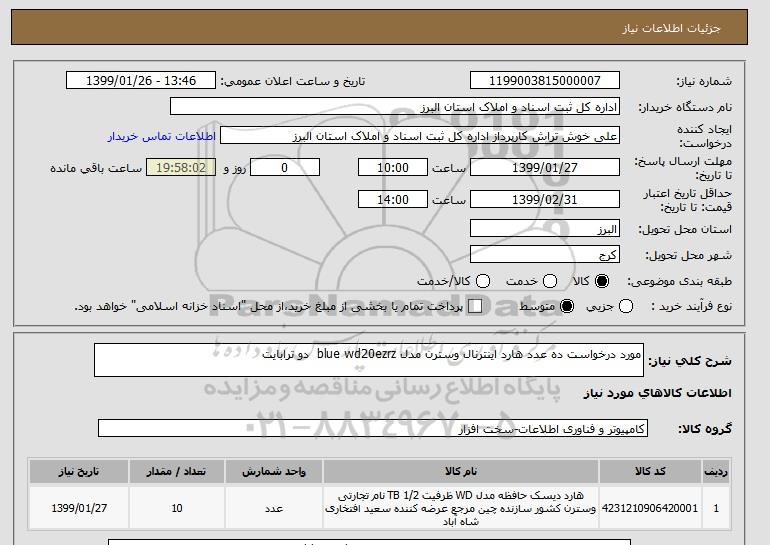
Task: Click the request creator field علی خوش تراش
Action: [420, 136]
